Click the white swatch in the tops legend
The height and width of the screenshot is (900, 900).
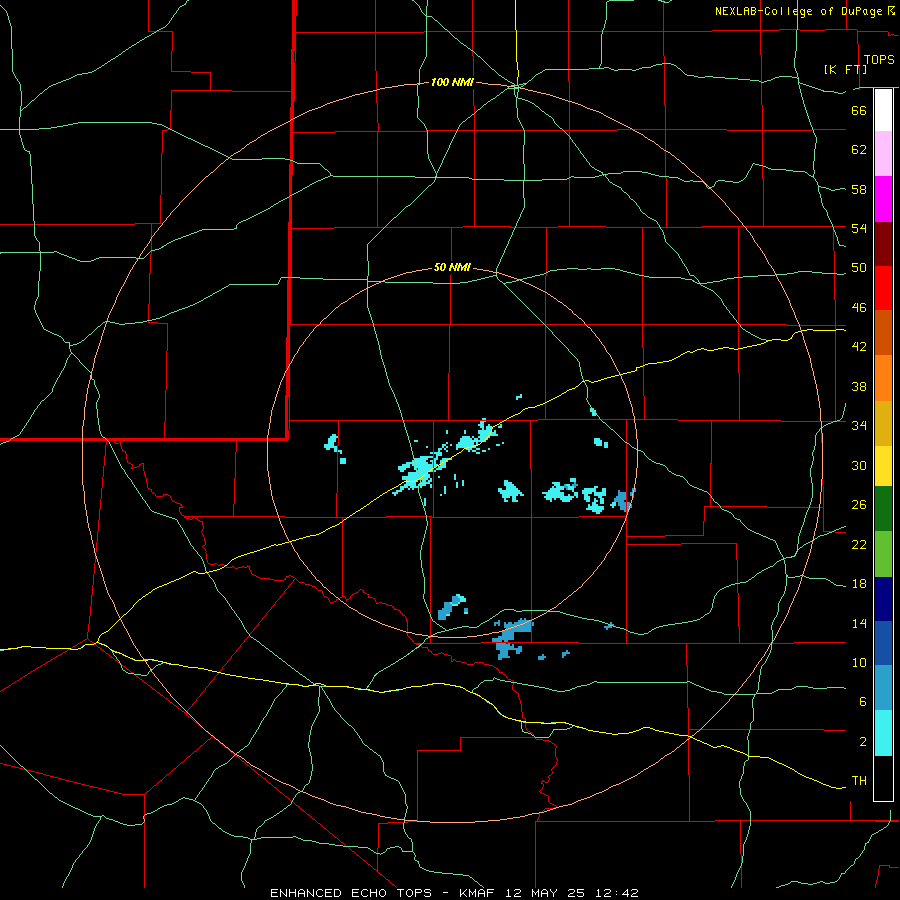point(883,110)
